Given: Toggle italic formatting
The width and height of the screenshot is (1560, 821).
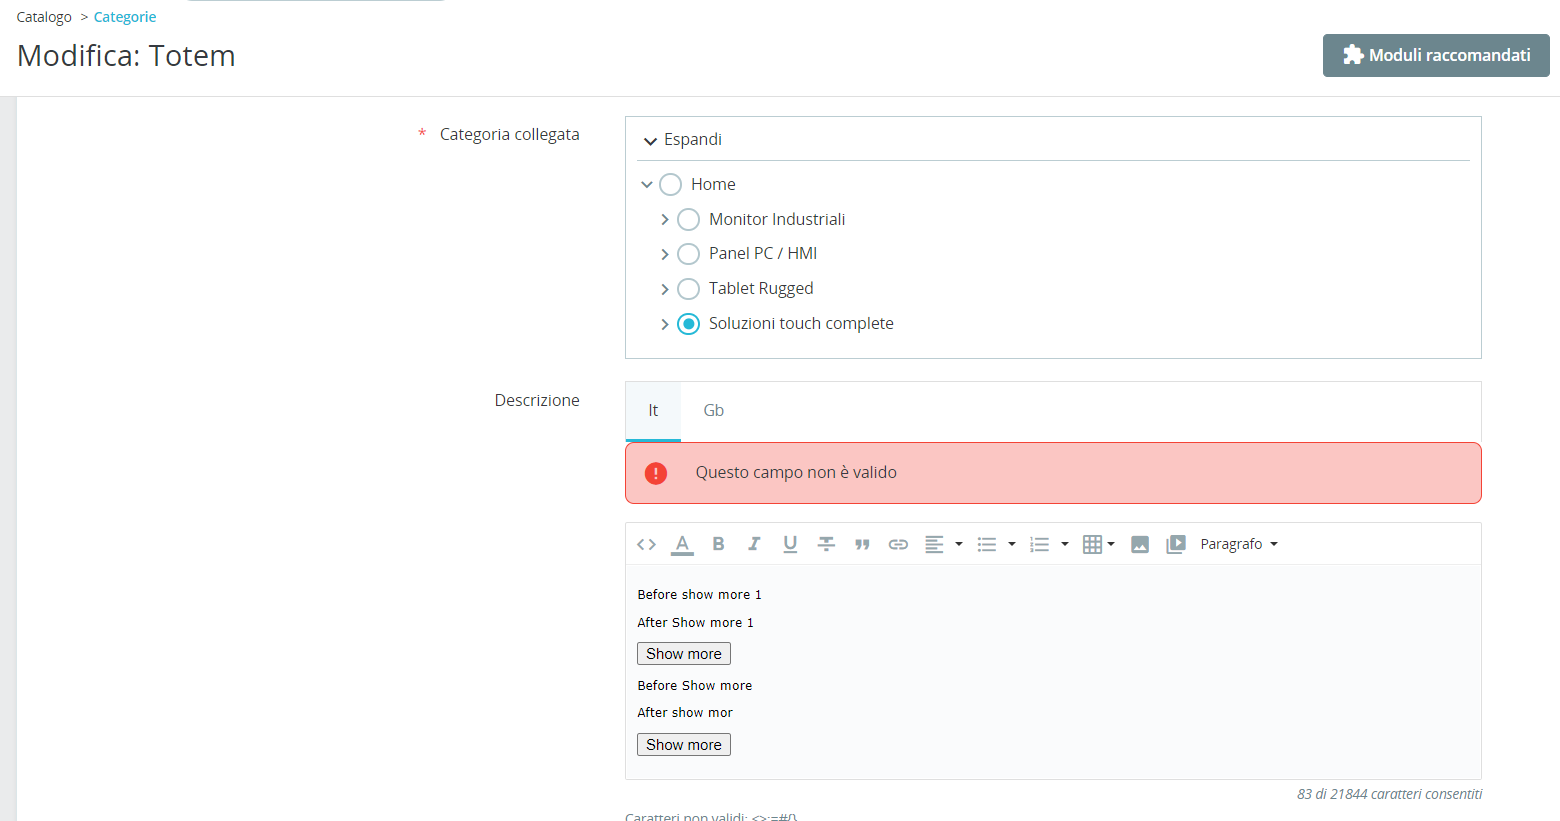Looking at the screenshot, I should [754, 544].
